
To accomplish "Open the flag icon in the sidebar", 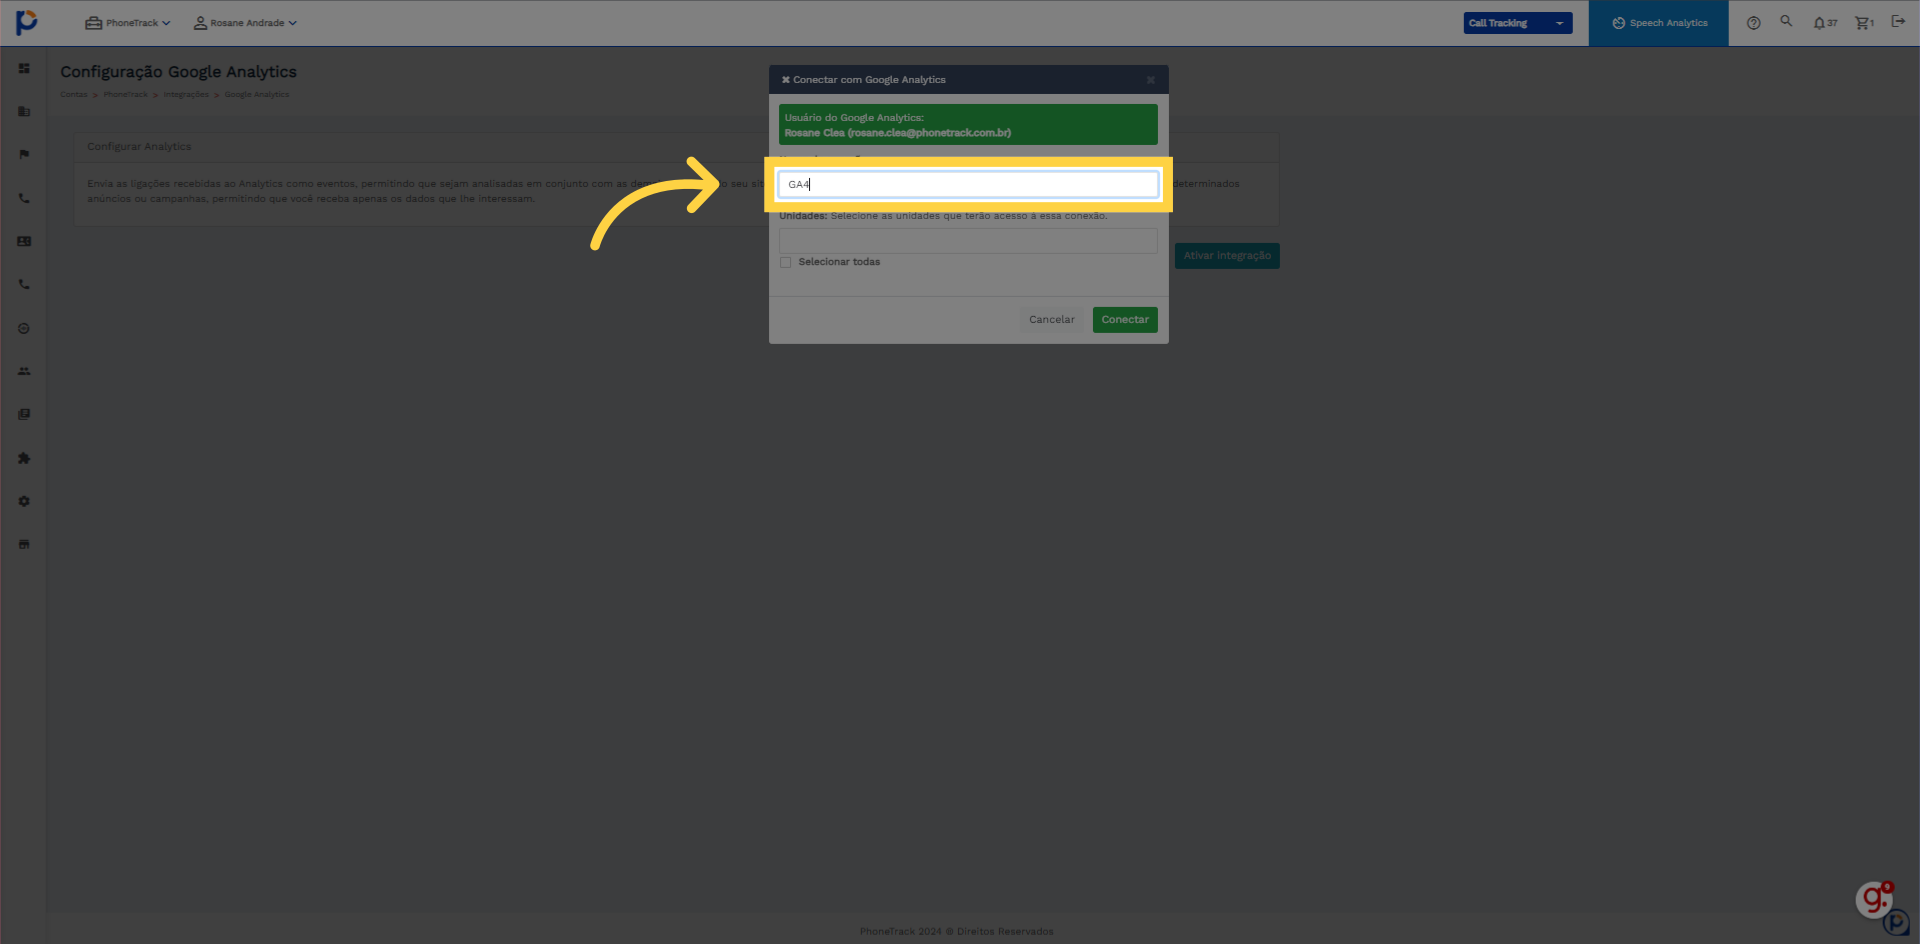I will (24, 154).
